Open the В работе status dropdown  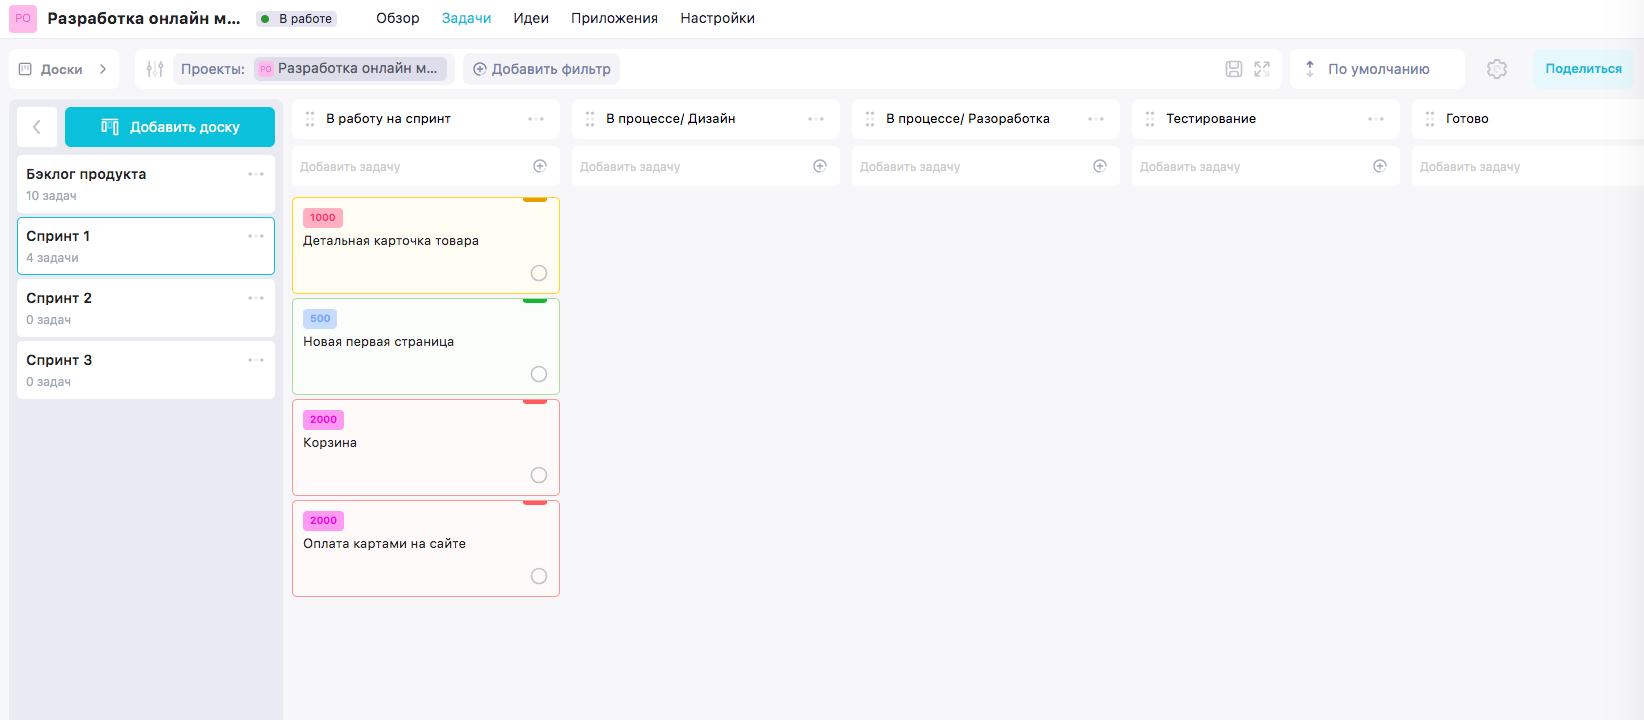(297, 19)
